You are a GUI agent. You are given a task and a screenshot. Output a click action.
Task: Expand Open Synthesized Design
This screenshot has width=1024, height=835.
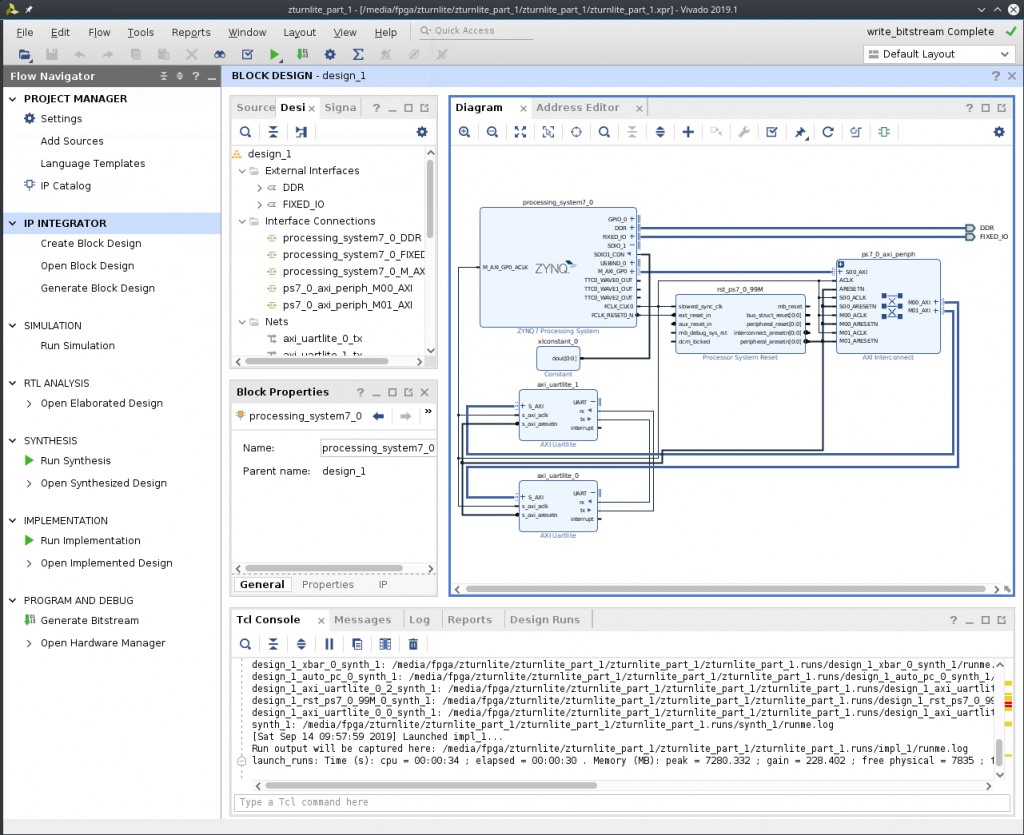tap(29, 483)
